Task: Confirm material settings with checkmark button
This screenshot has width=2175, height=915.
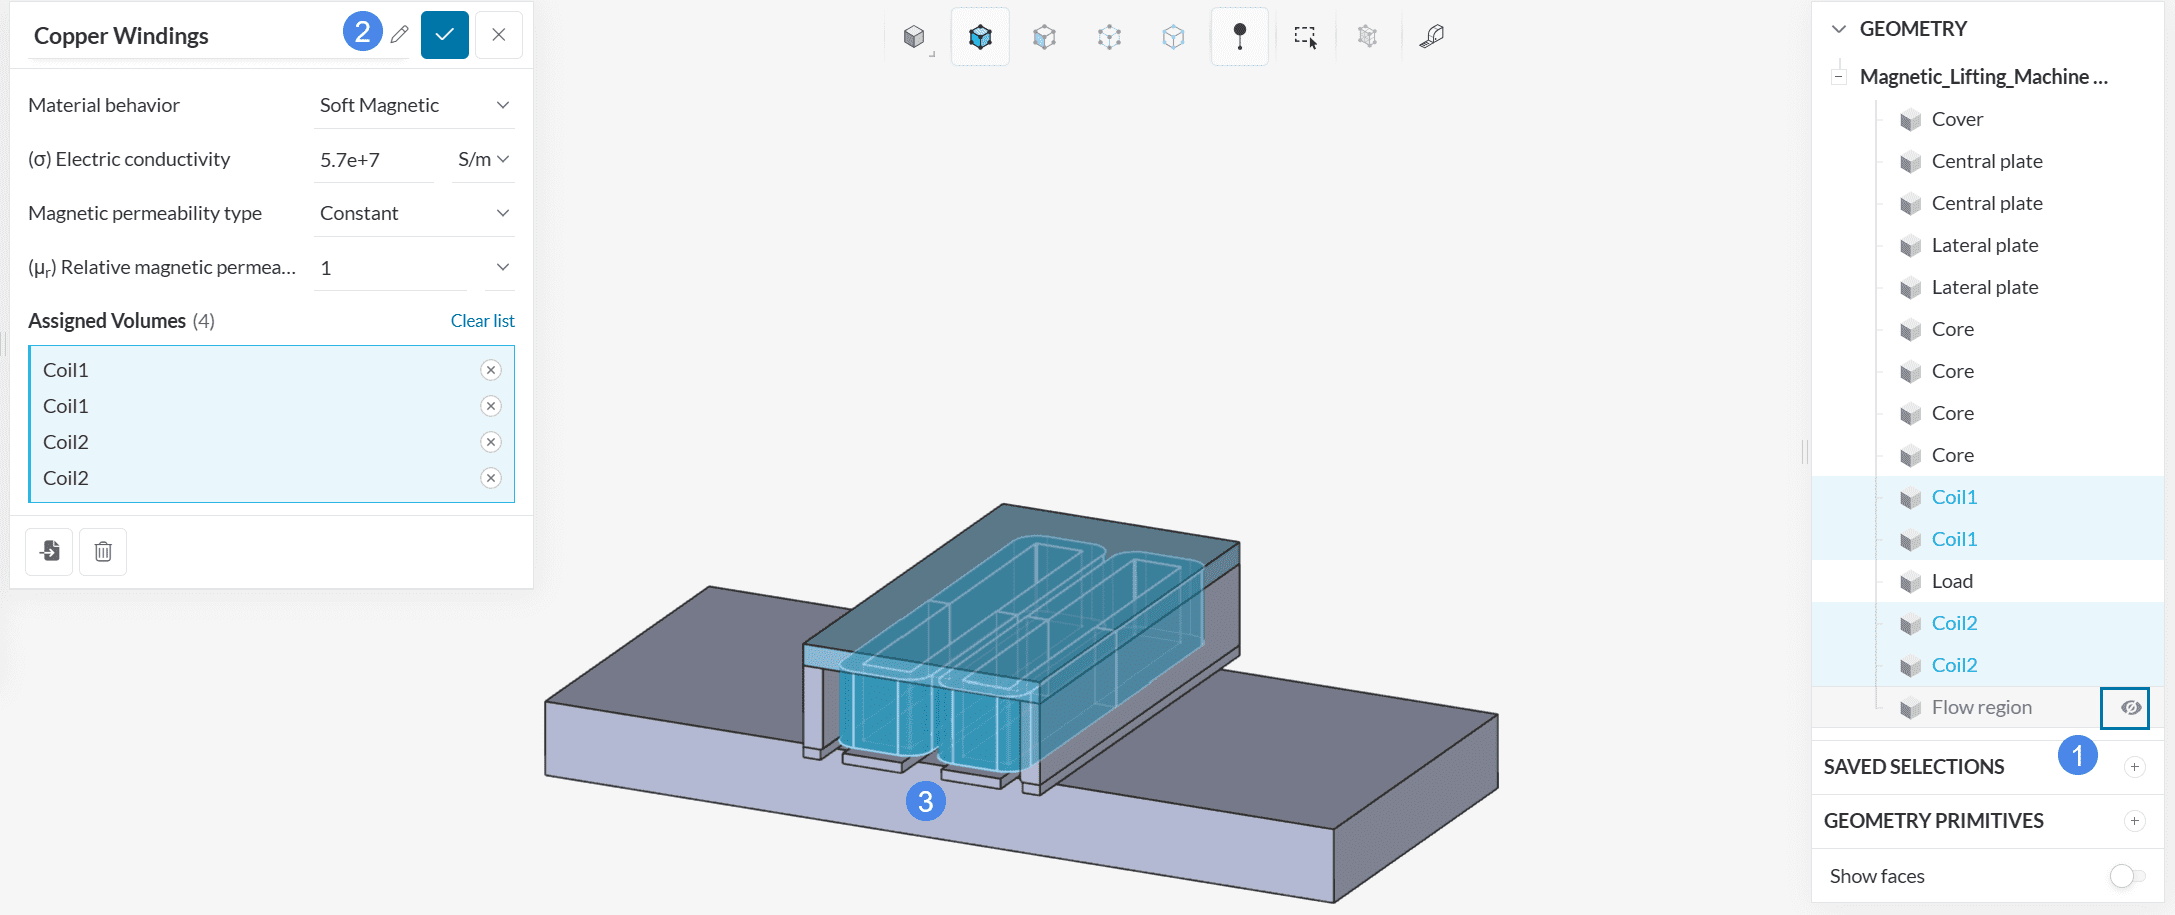Action: [444, 35]
